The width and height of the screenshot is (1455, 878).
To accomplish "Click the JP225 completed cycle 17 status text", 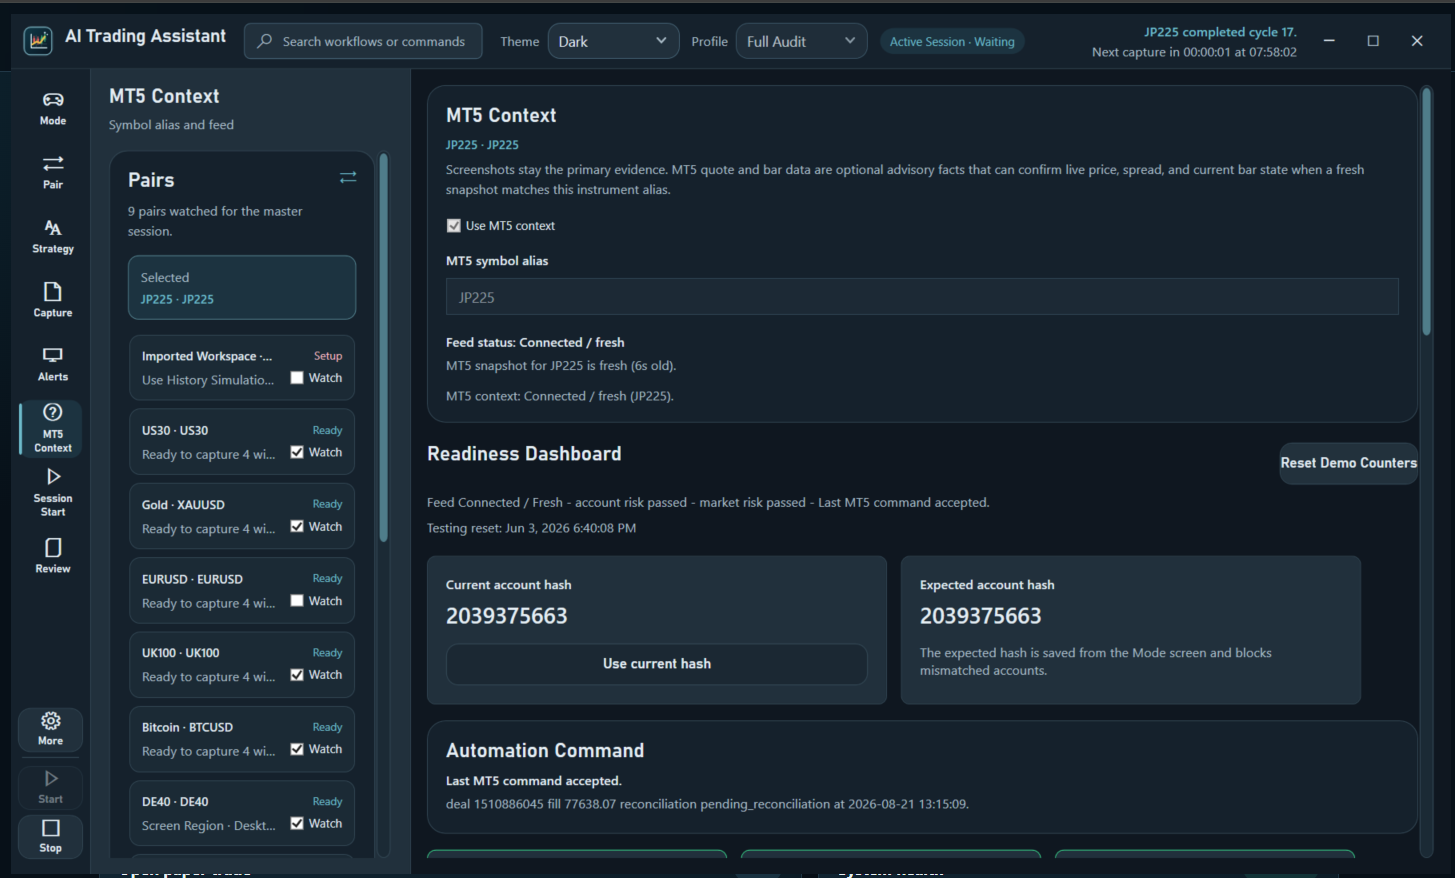I will [x=1220, y=32].
